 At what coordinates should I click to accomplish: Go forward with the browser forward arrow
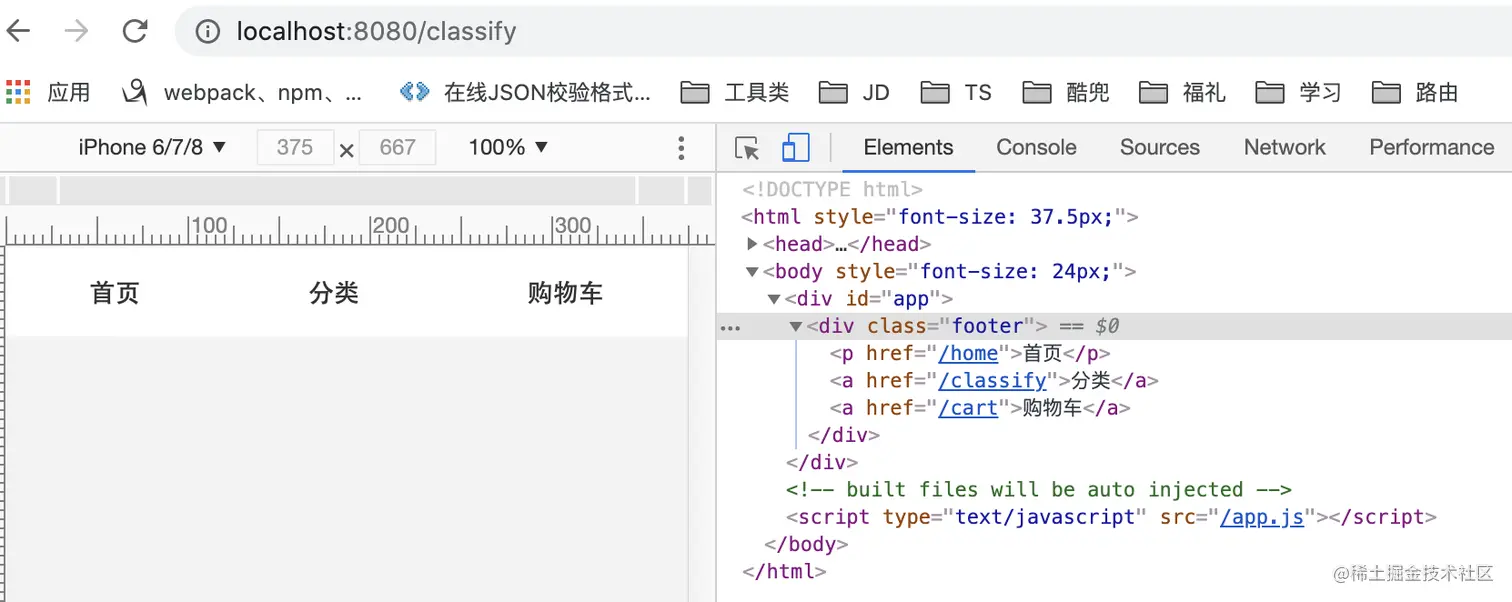(76, 31)
